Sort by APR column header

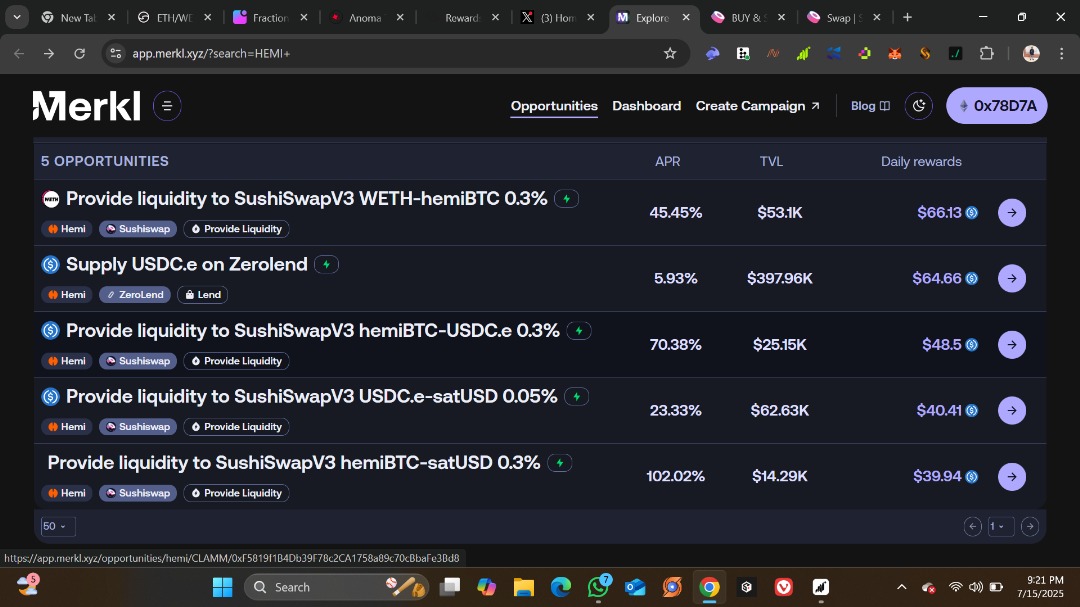667,161
